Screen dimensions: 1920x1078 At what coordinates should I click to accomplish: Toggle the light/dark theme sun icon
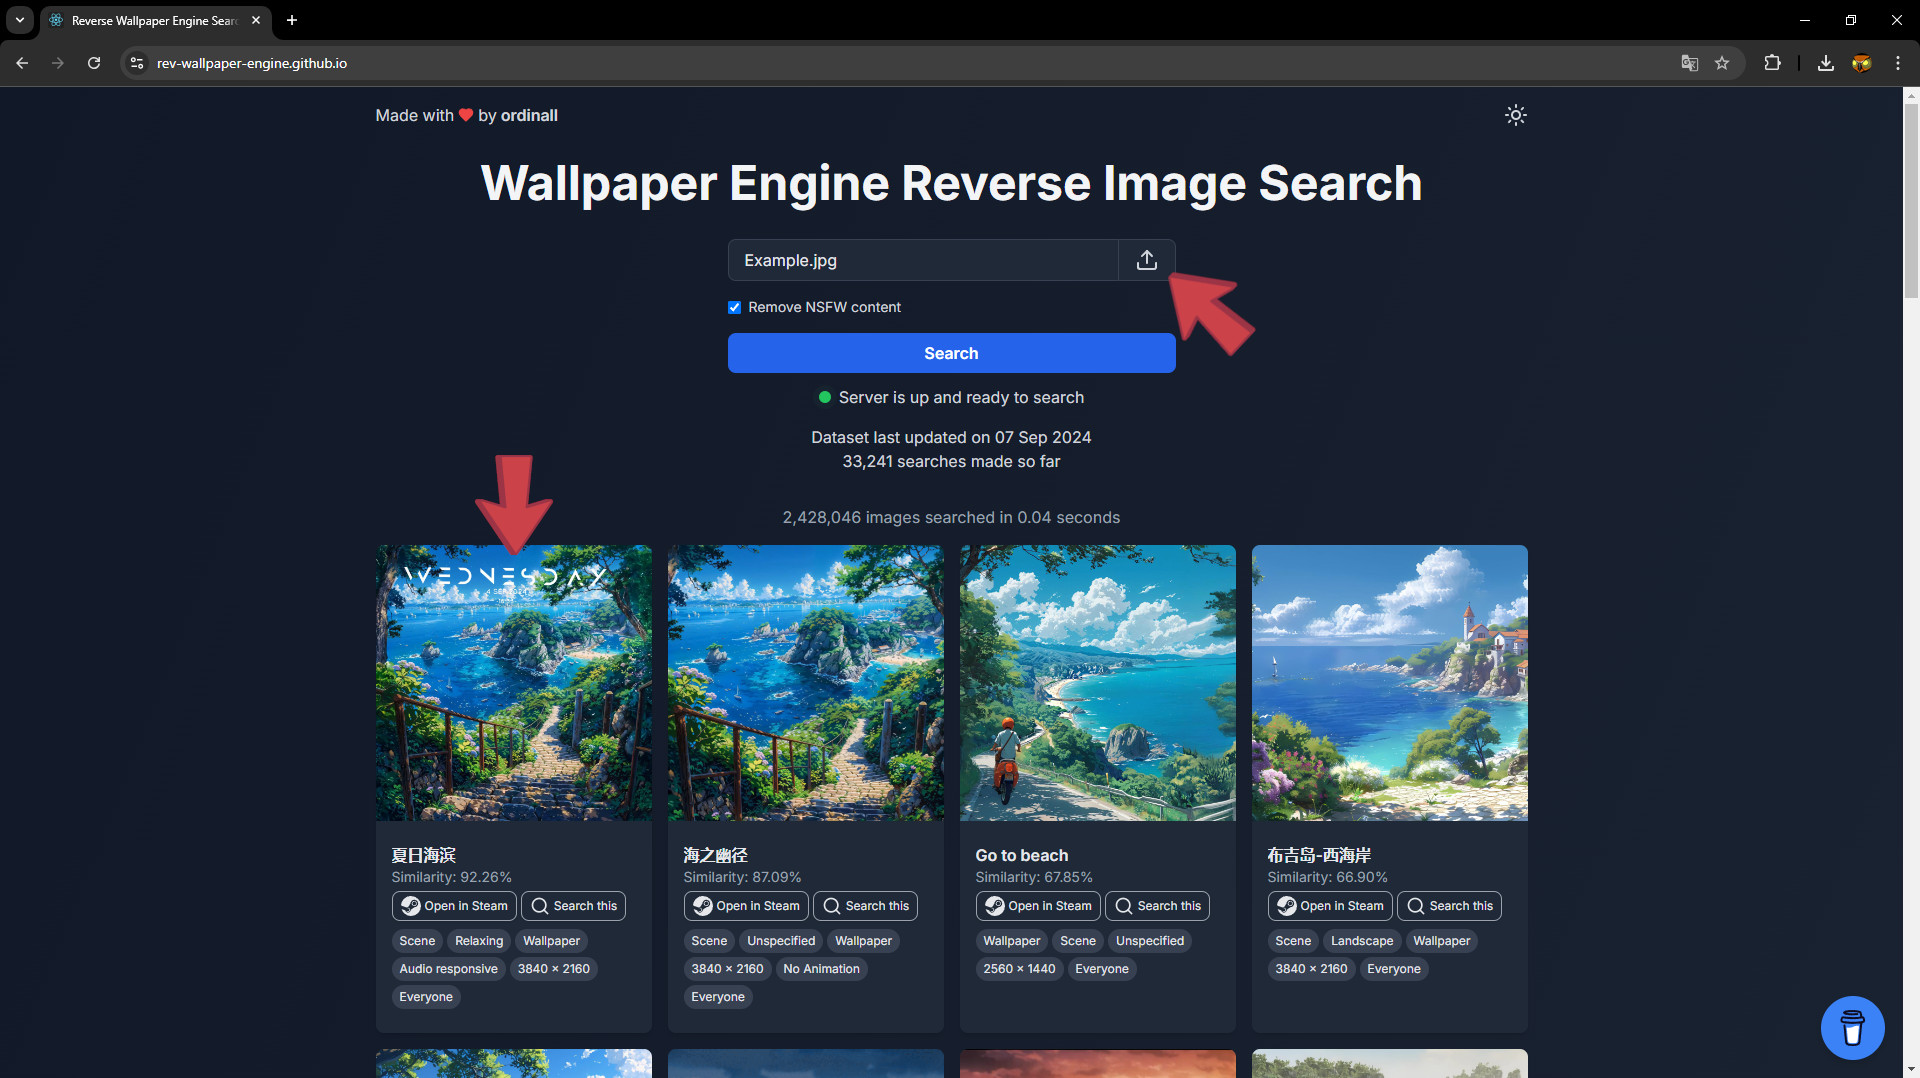(1515, 115)
